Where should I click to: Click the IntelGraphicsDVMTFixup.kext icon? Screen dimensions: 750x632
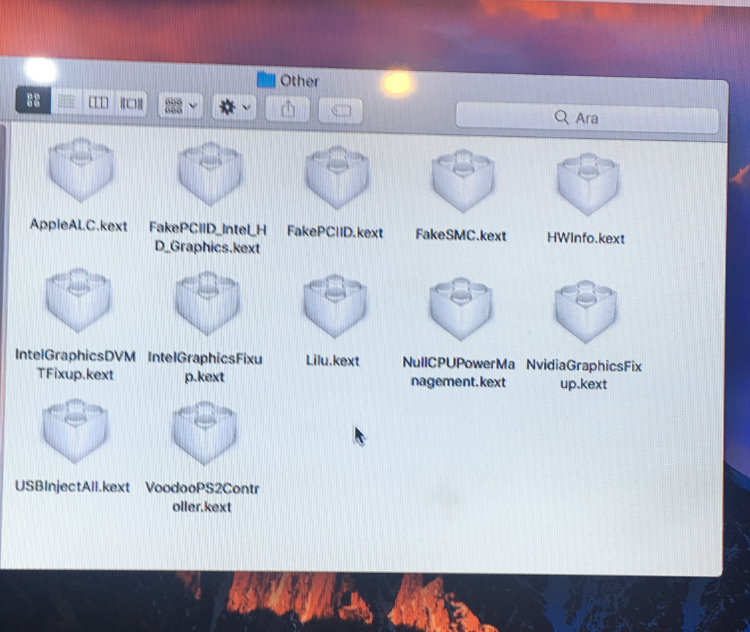(x=77, y=302)
